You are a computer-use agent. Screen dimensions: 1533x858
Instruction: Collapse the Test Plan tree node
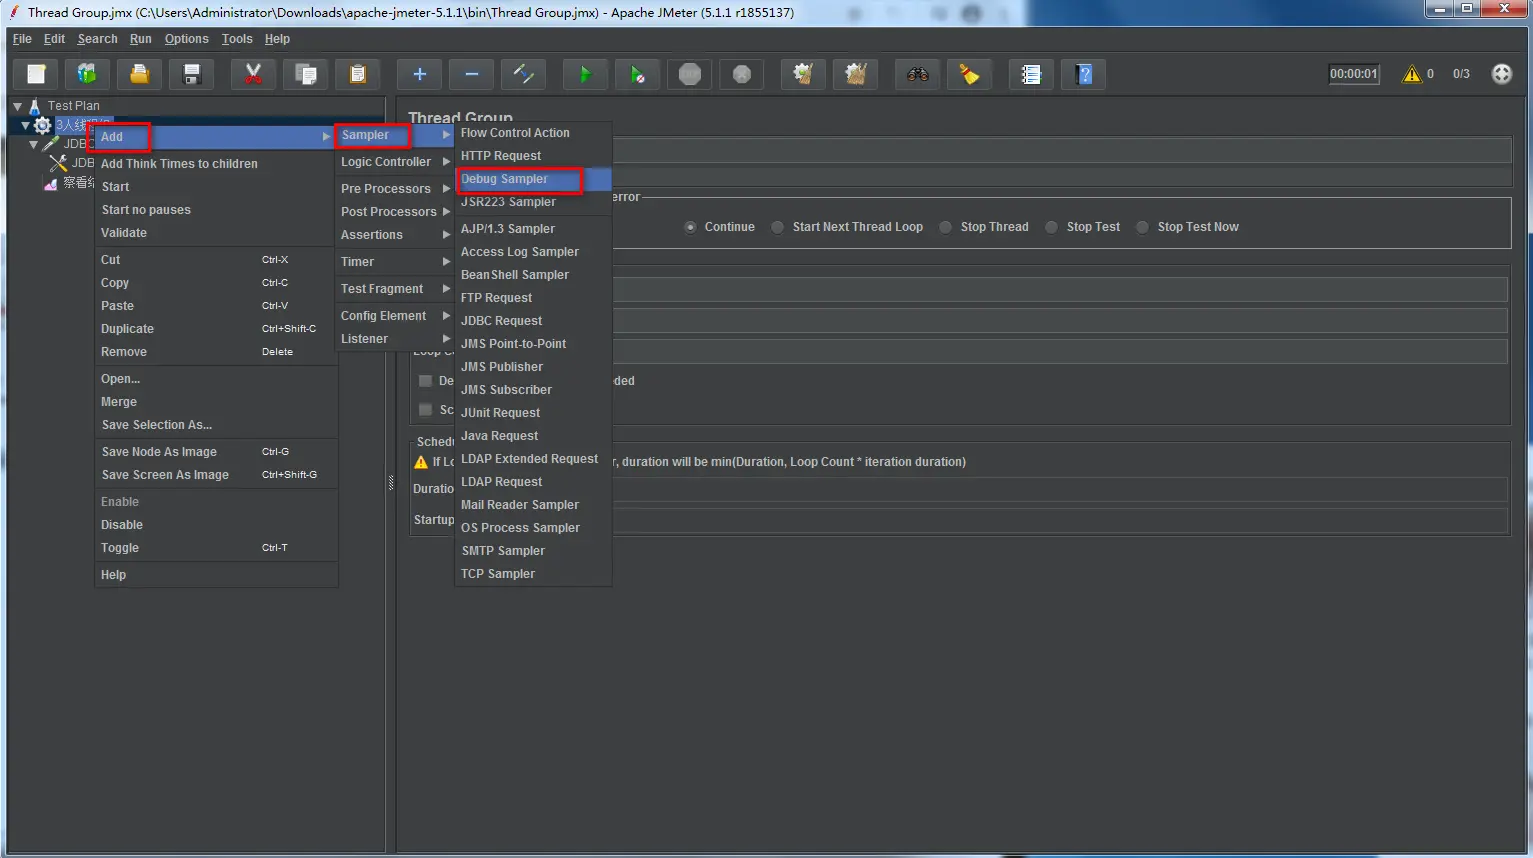17,106
